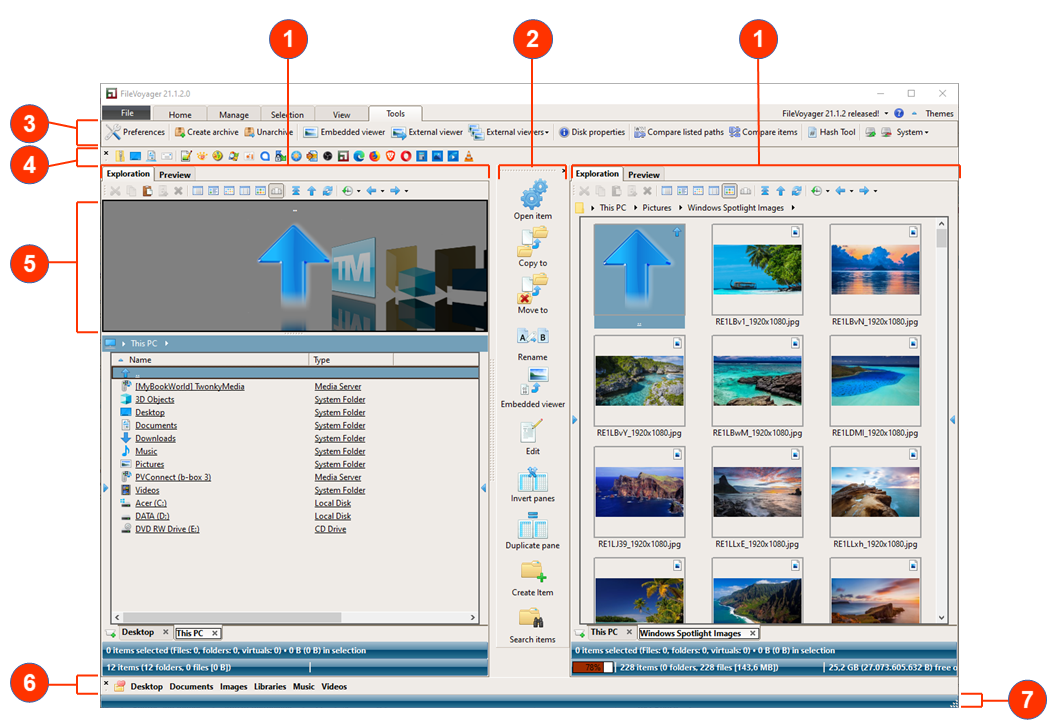Click the Duplicate pane icon

click(x=533, y=525)
